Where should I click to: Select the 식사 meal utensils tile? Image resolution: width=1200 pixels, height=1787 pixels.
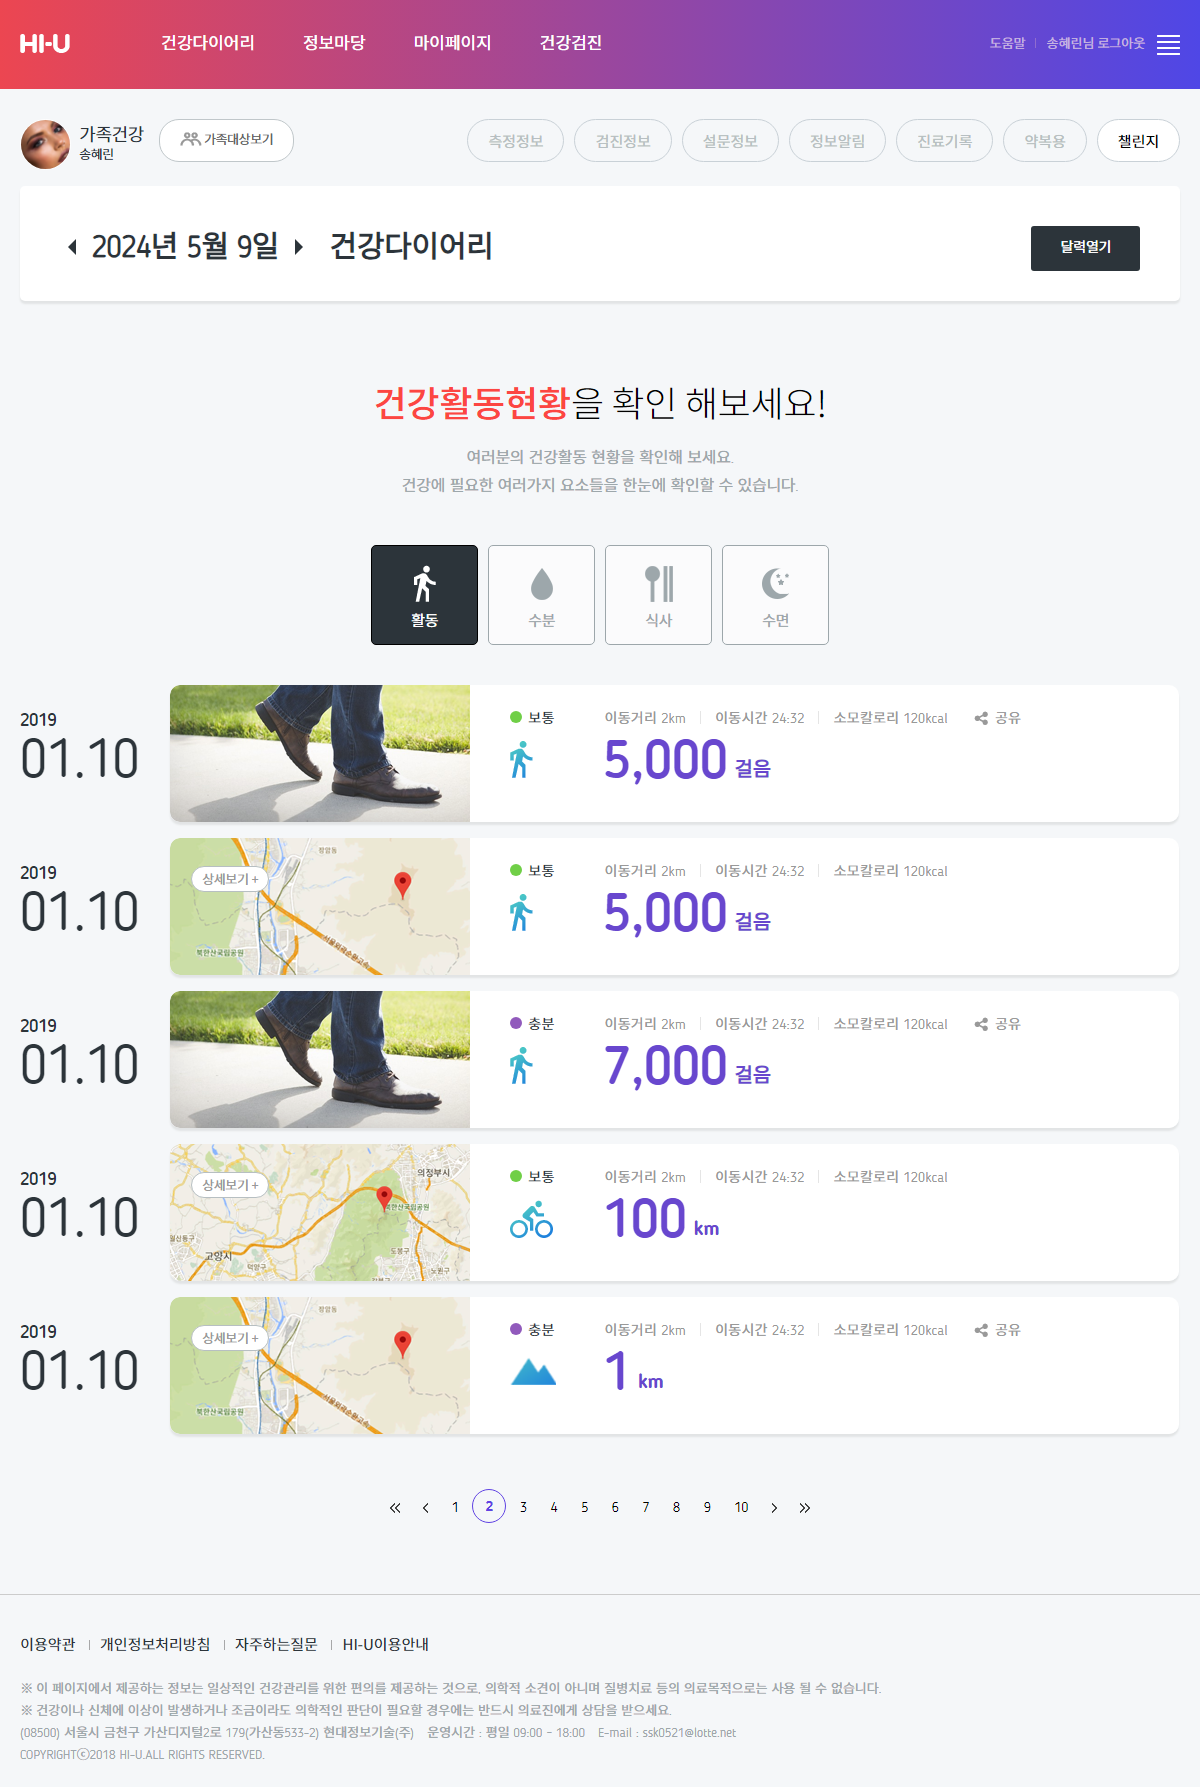tap(658, 595)
